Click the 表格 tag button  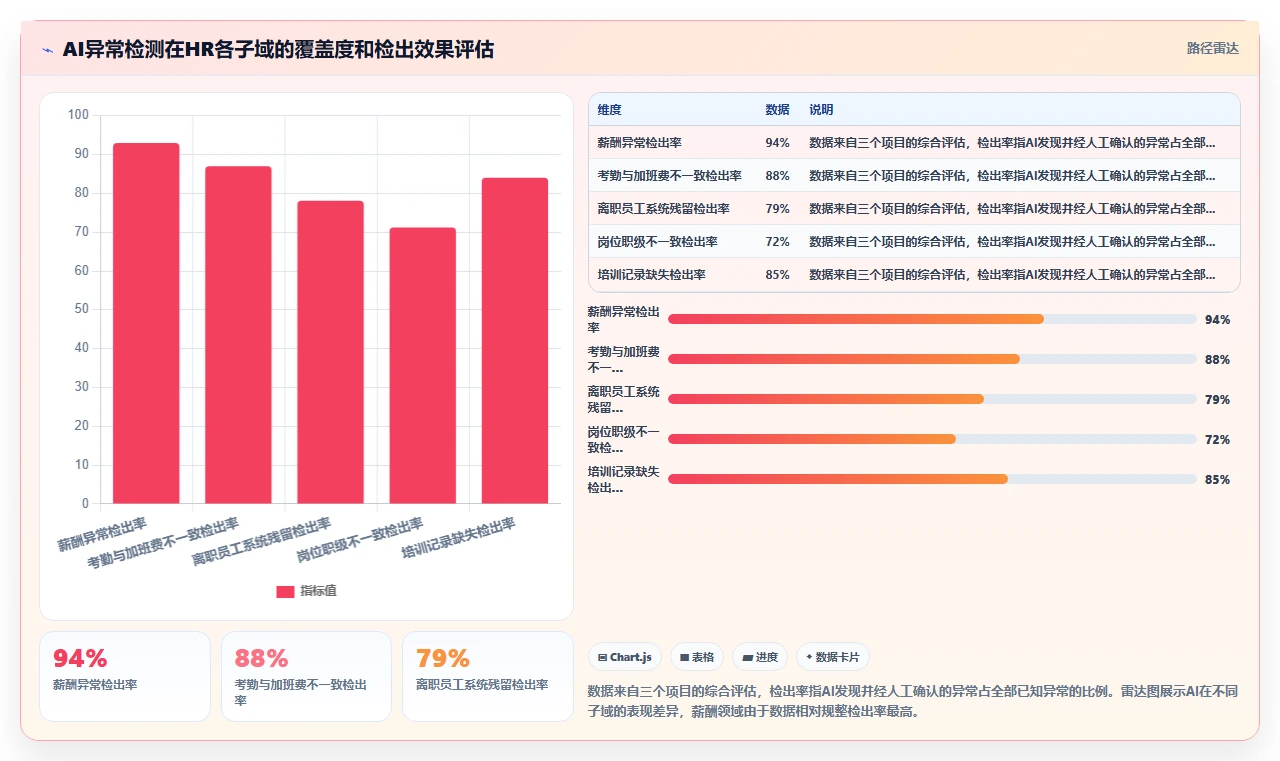697,657
